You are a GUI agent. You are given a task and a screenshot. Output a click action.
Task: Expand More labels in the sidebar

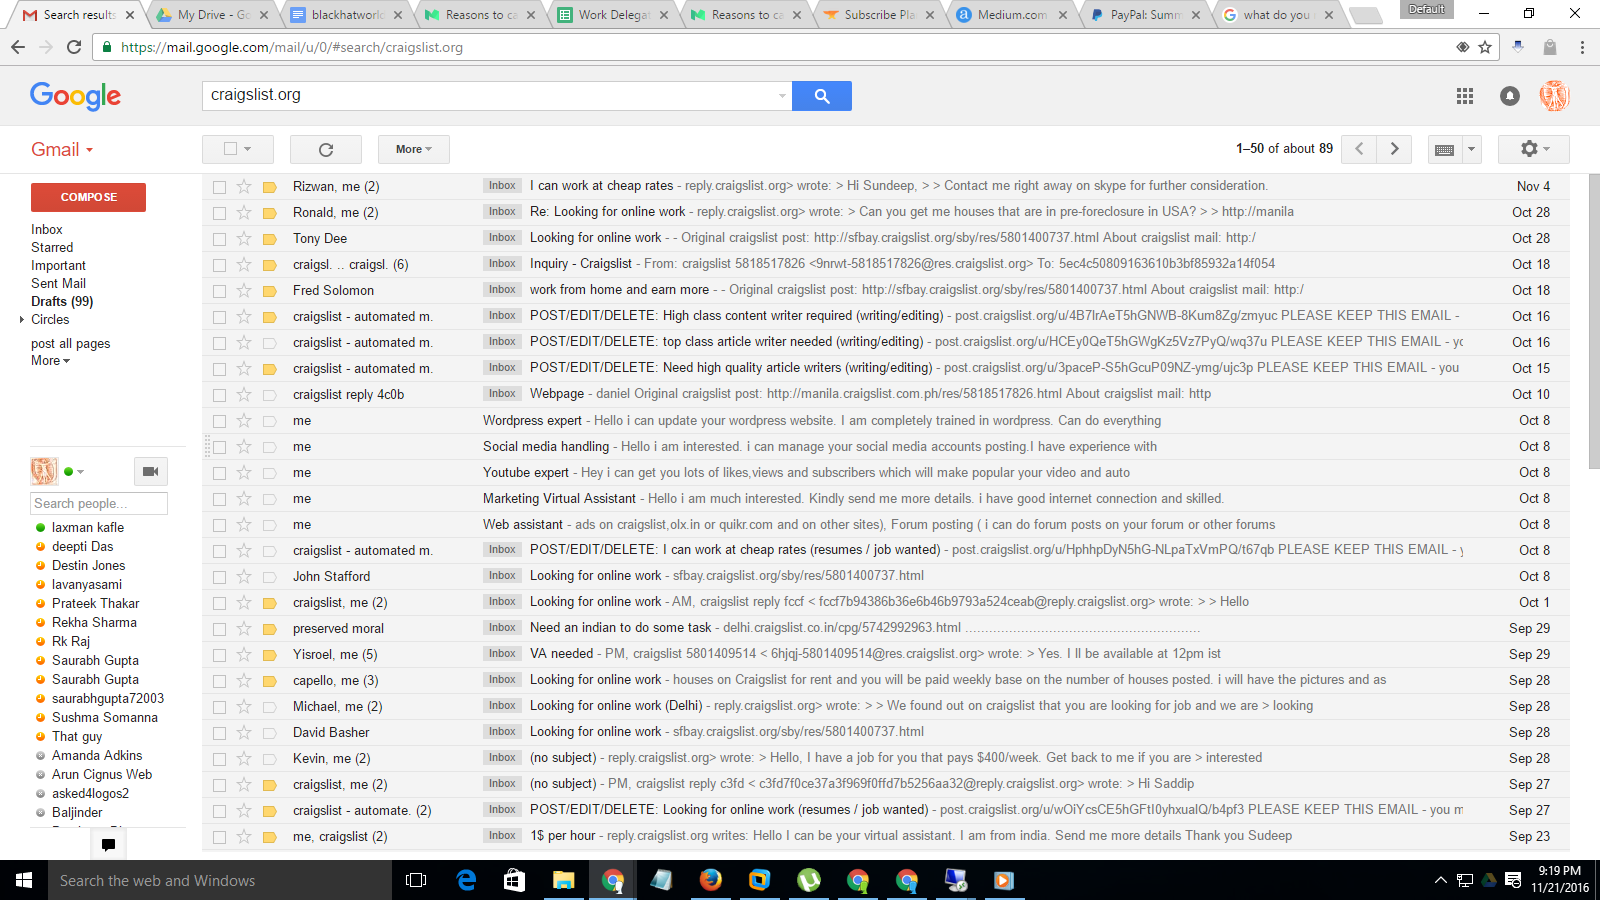[x=50, y=361]
